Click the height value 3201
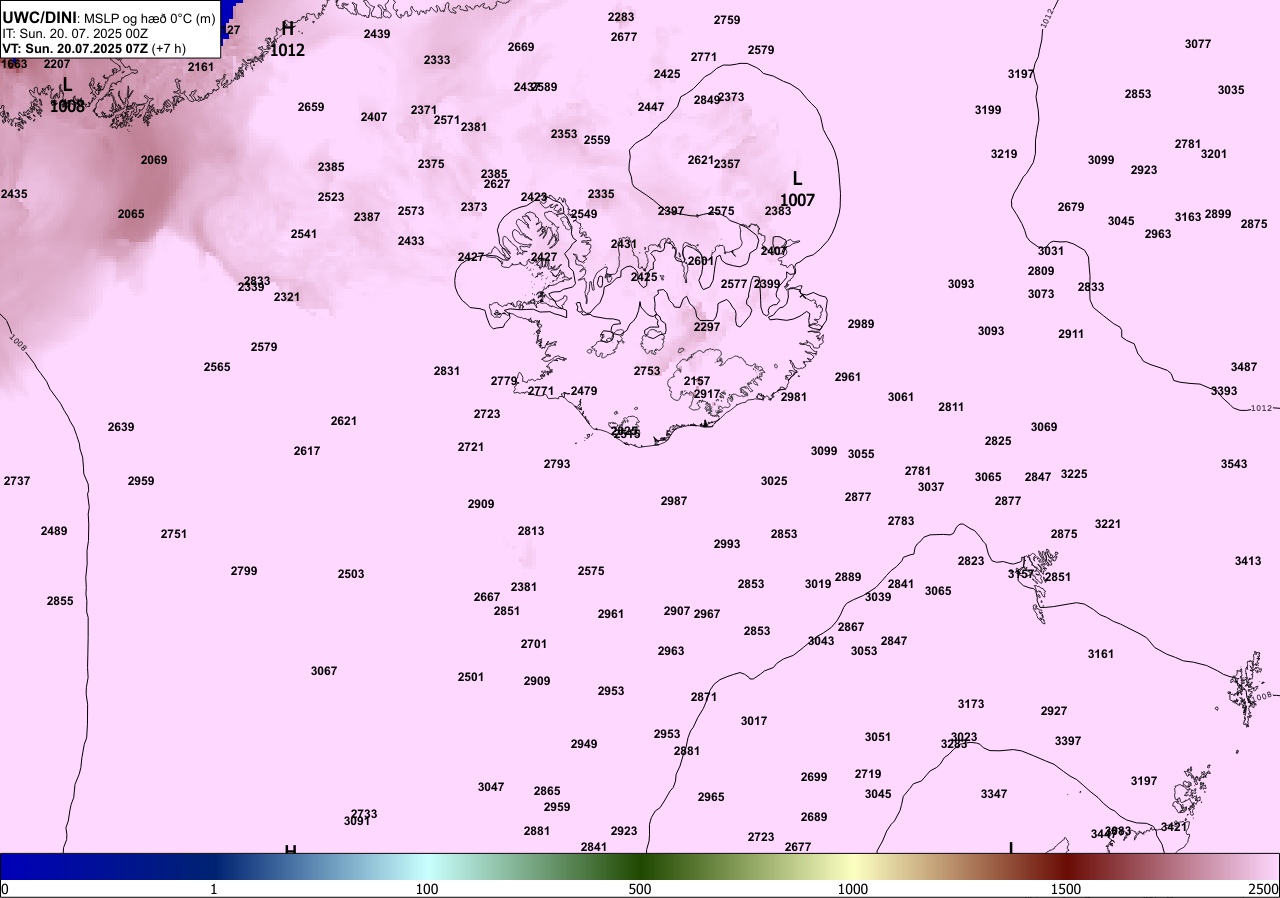 click(x=1214, y=154)
